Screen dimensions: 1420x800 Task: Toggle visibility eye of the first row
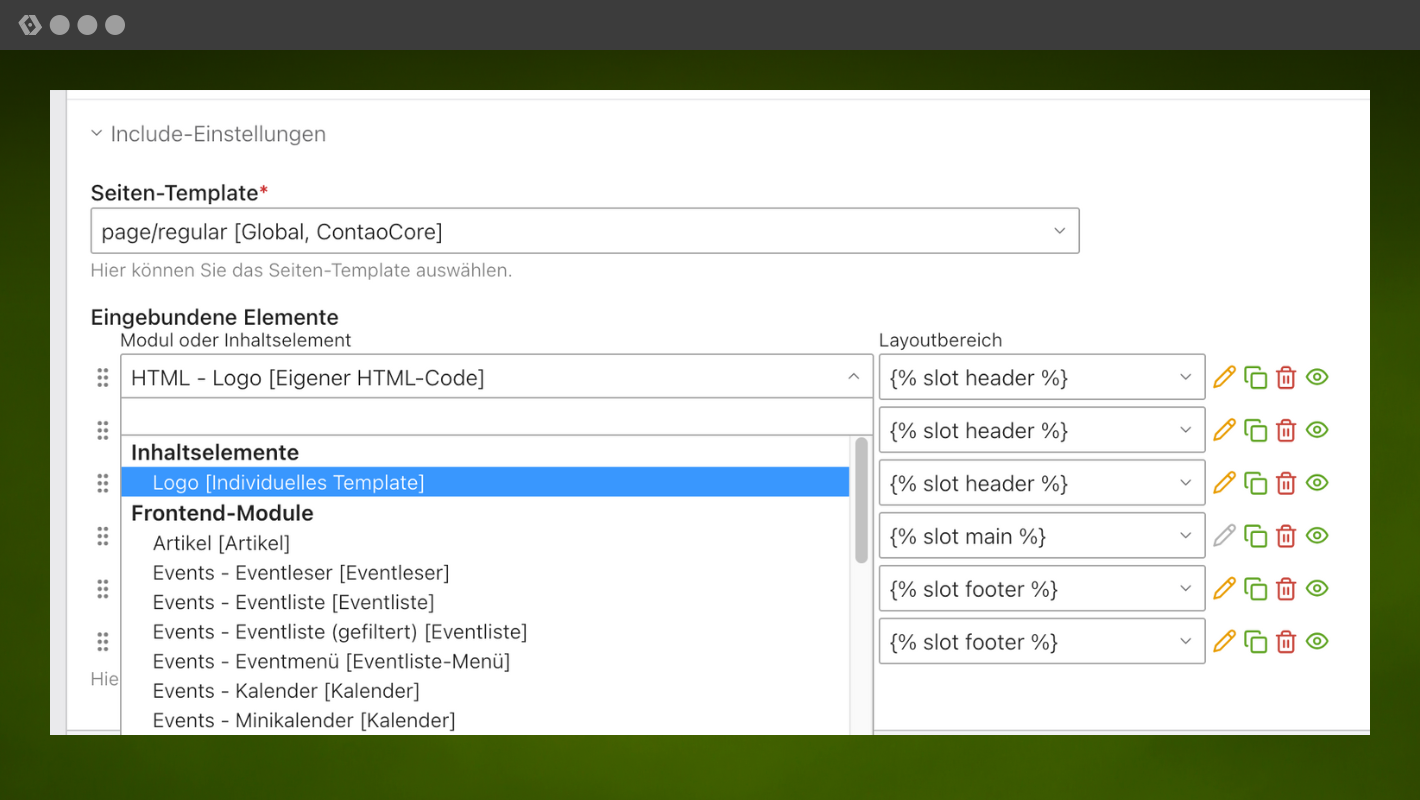click(1317, 377)
